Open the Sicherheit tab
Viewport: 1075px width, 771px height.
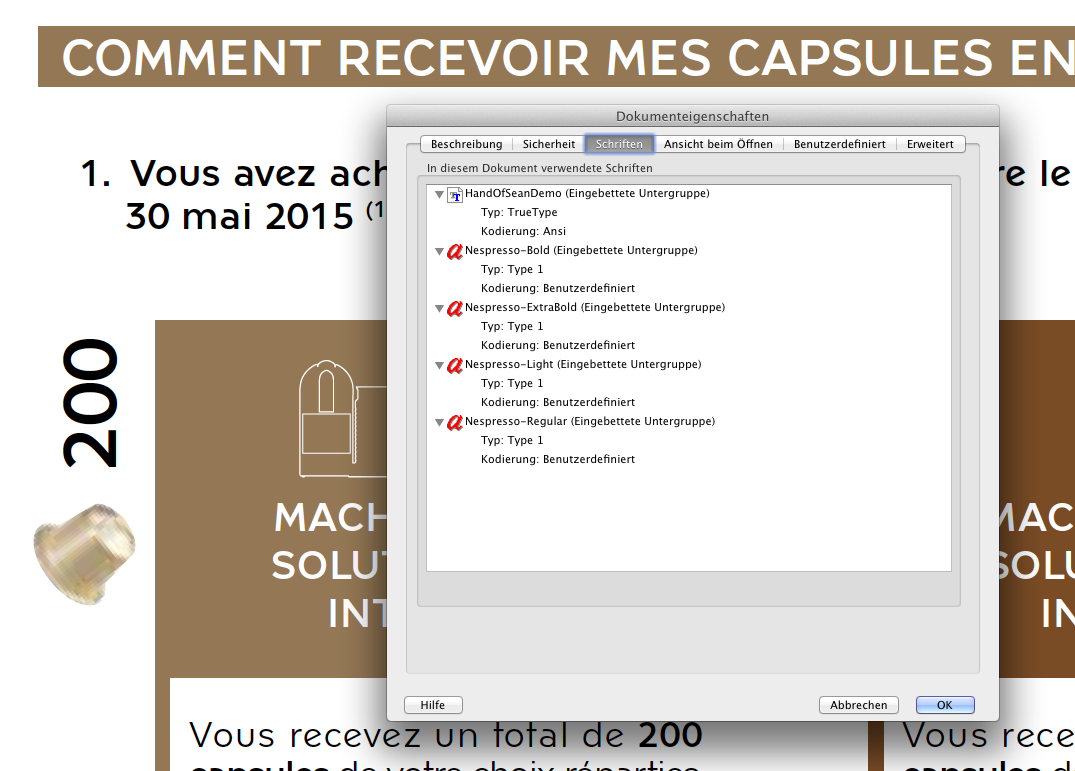548,144
